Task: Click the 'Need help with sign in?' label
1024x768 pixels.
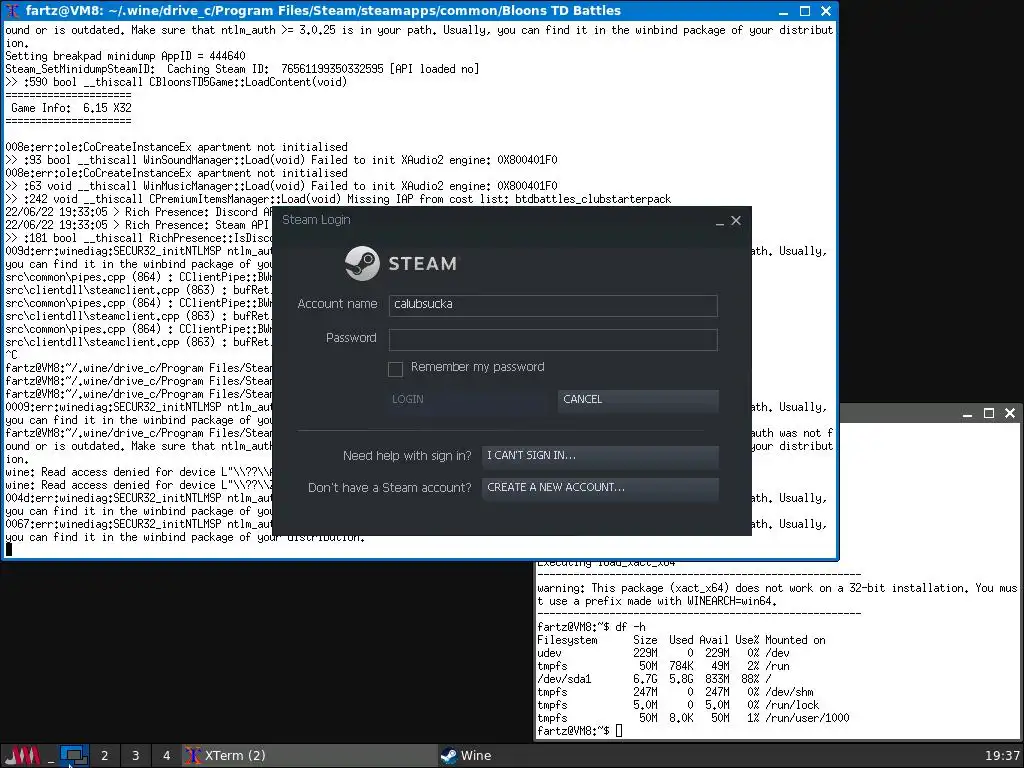Action: pos(407,456)
